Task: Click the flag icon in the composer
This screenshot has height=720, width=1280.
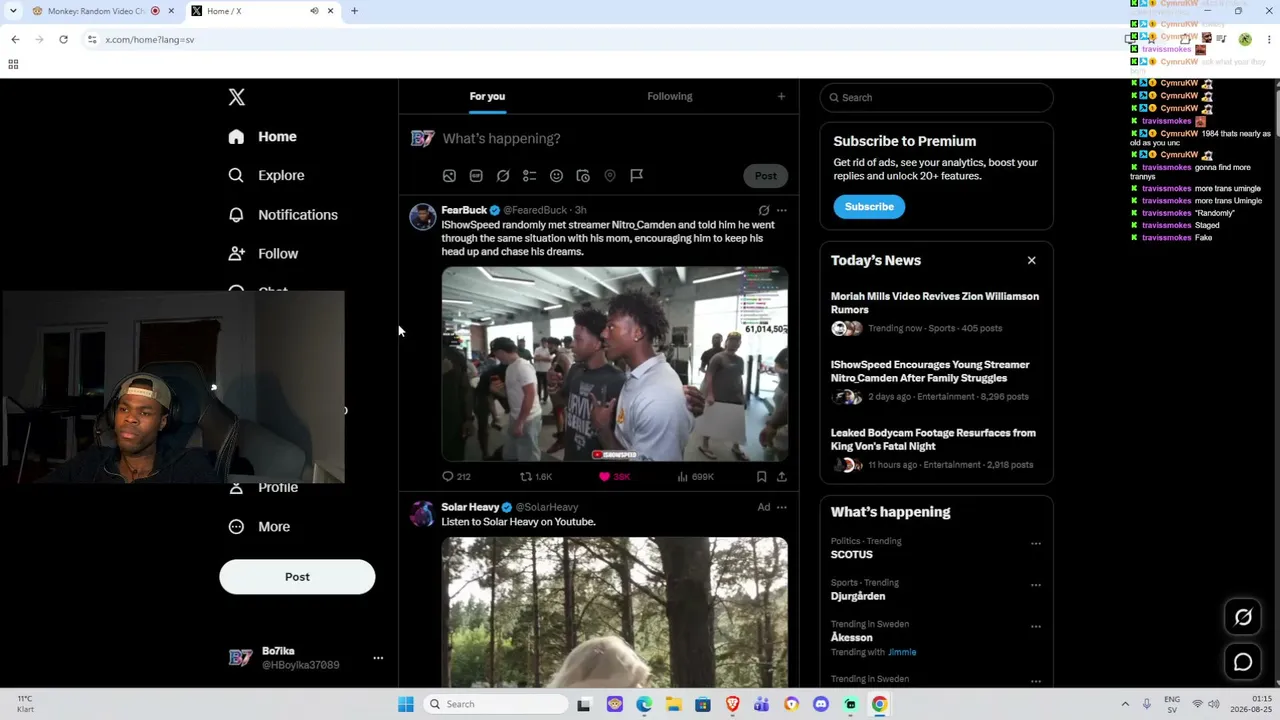Action: pos(636,176)
